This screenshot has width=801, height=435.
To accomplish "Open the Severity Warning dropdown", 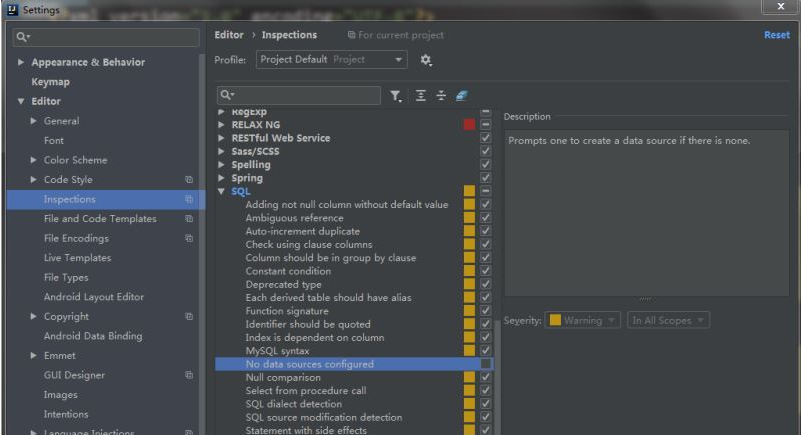I will coord(582,321).
